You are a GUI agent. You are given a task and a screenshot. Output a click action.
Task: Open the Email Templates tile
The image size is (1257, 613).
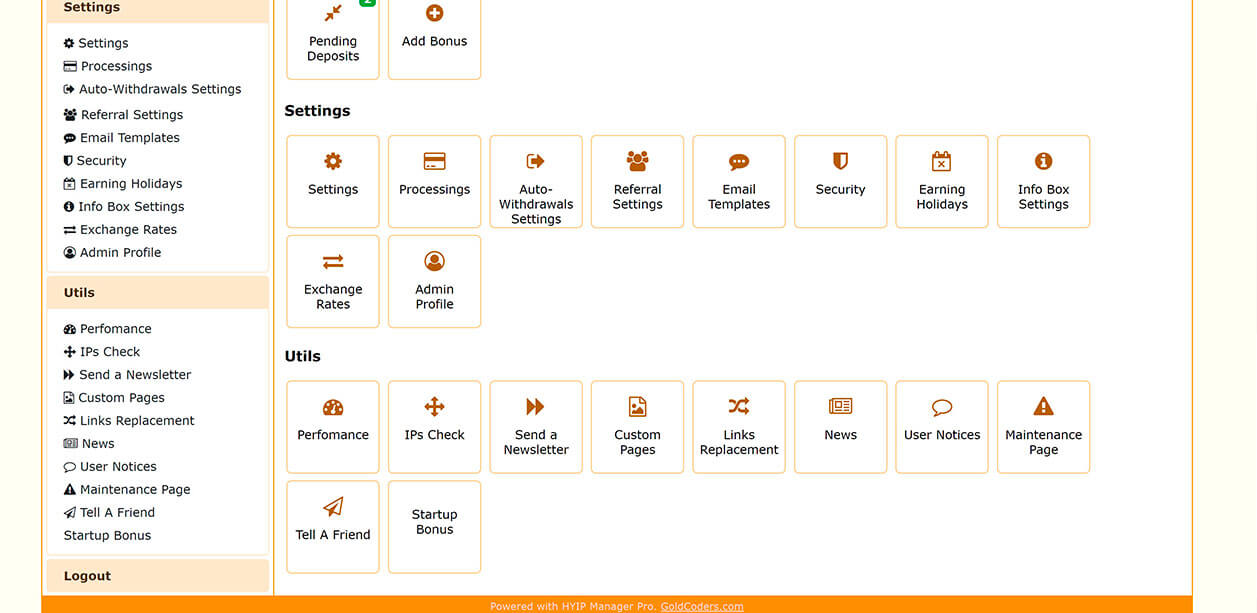tap(739, 182)
